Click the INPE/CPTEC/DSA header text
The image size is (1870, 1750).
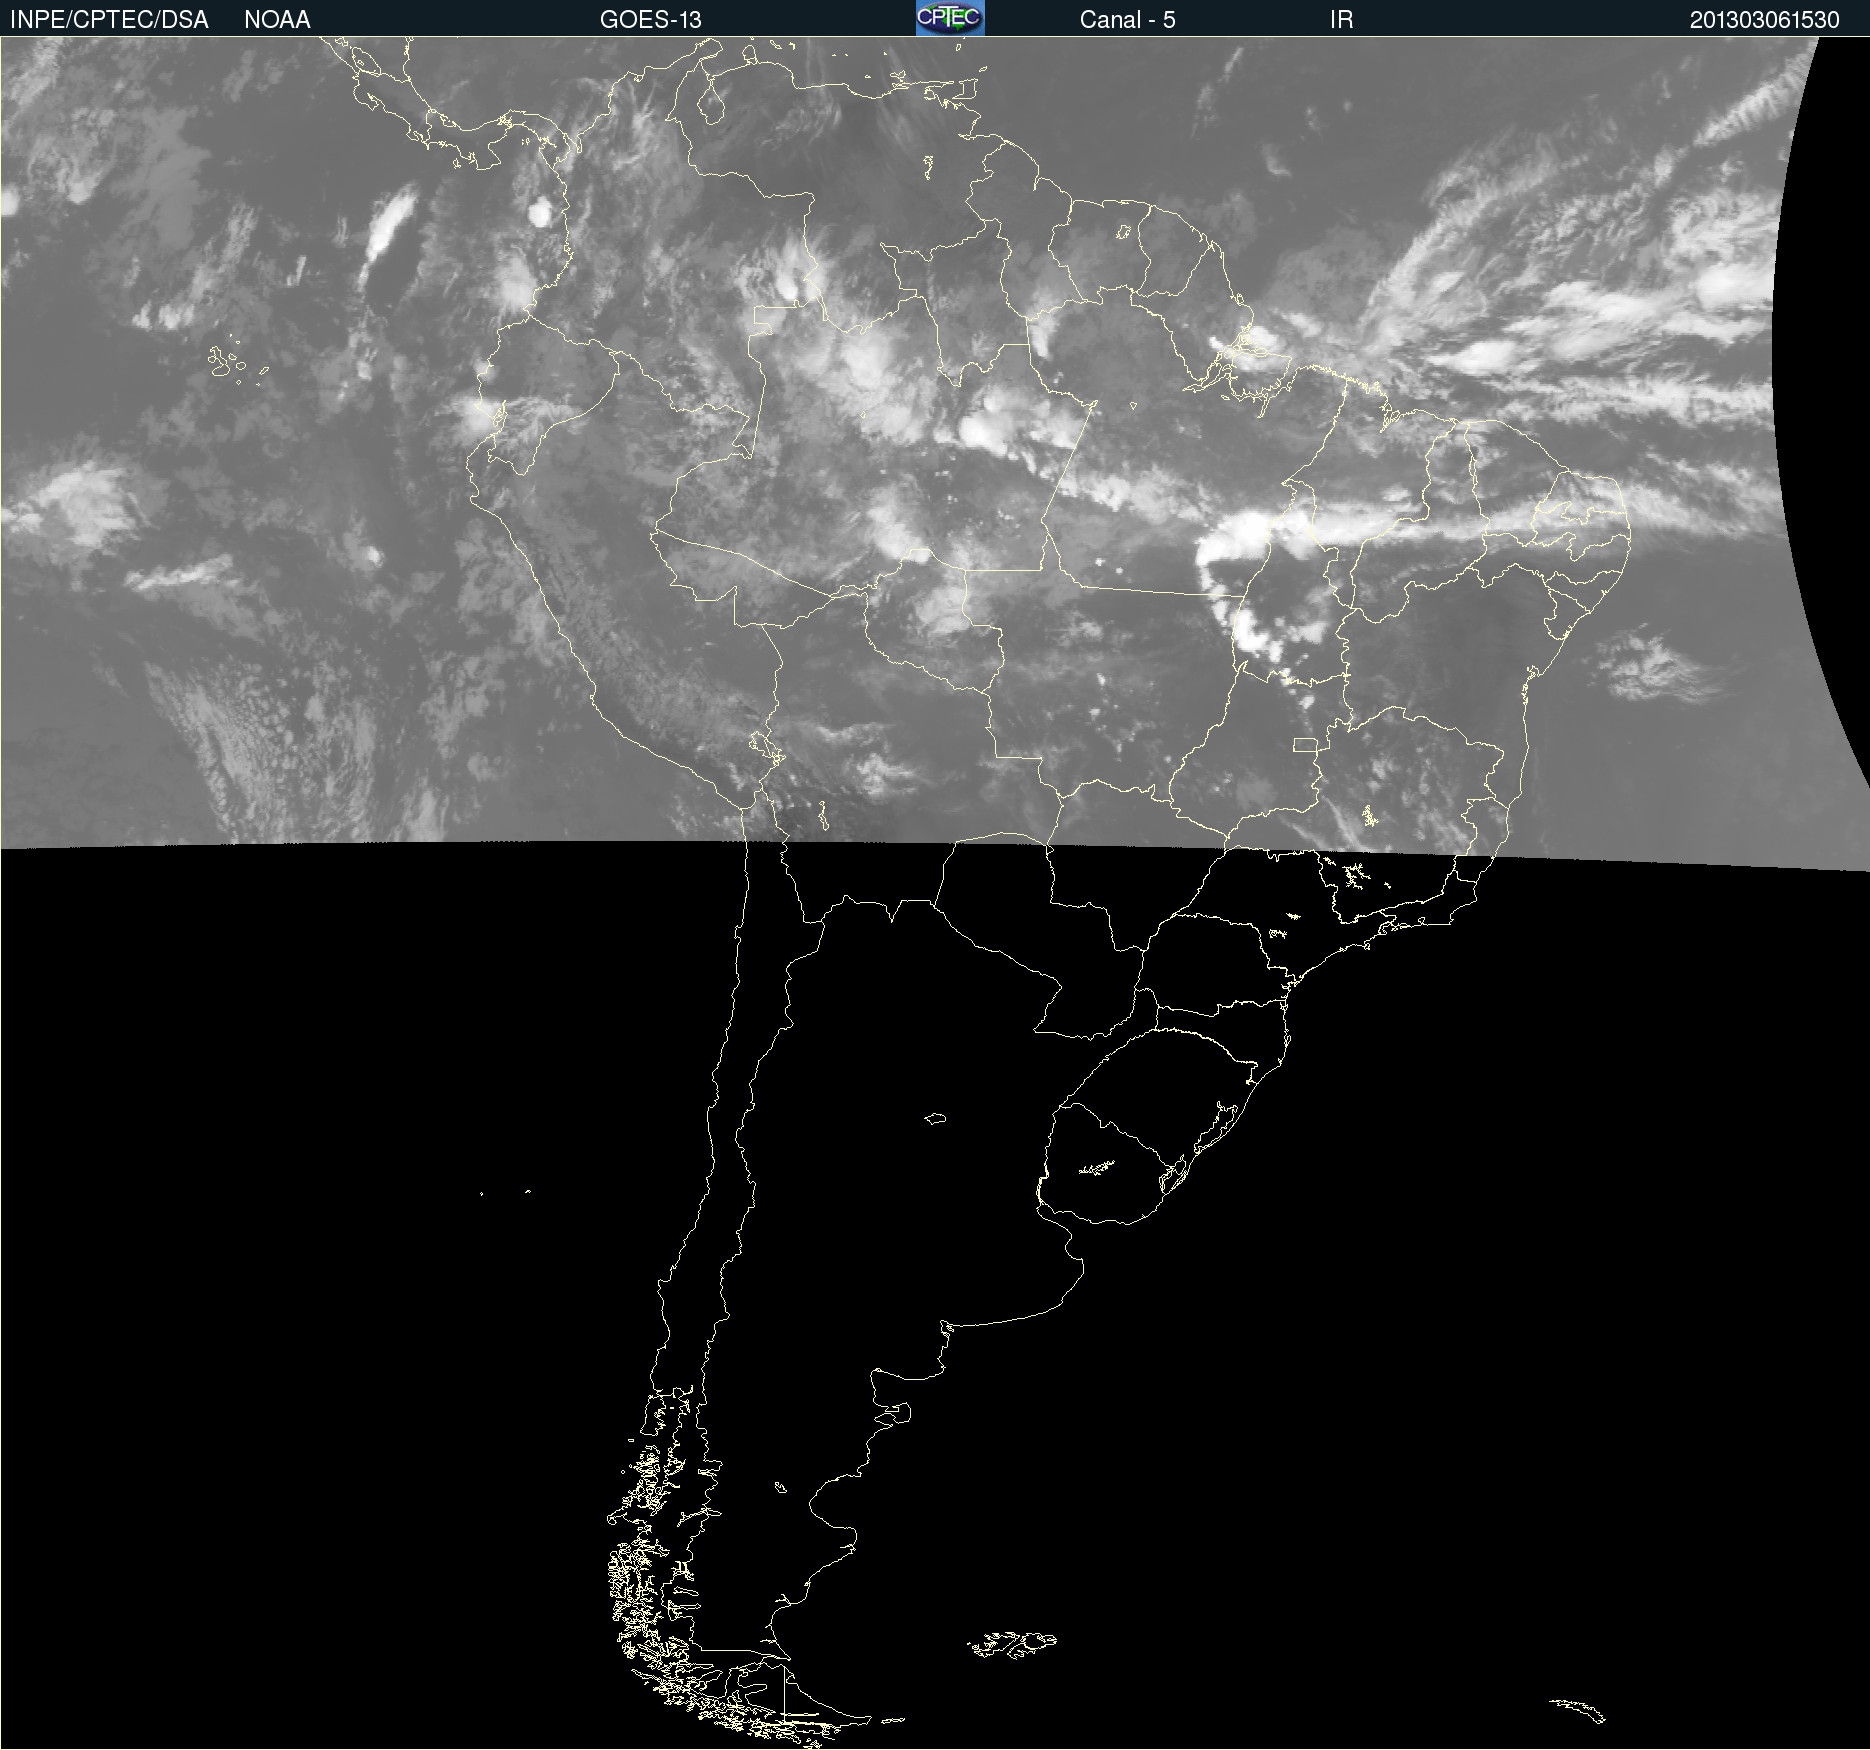(109, 20)
